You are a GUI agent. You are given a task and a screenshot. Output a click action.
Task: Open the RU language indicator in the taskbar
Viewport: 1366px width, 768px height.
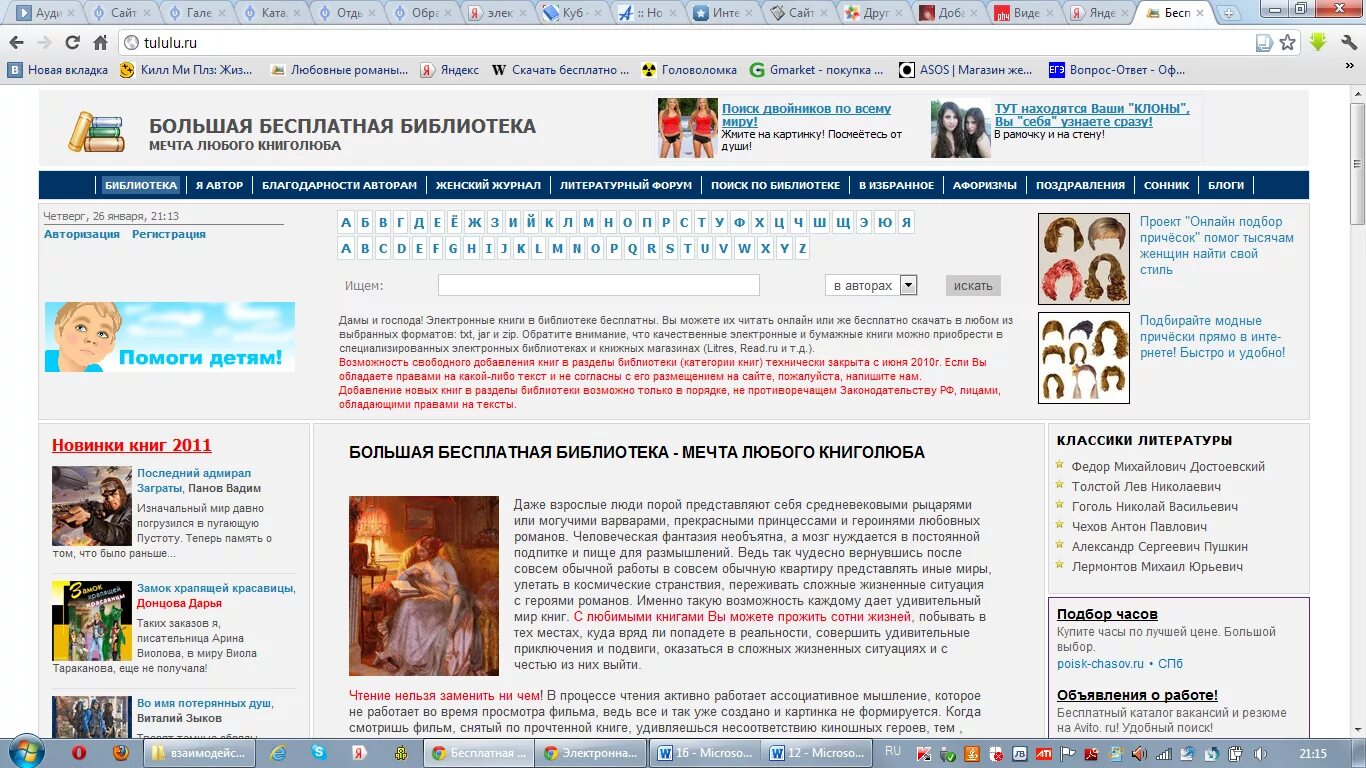(x=892, y=751)
